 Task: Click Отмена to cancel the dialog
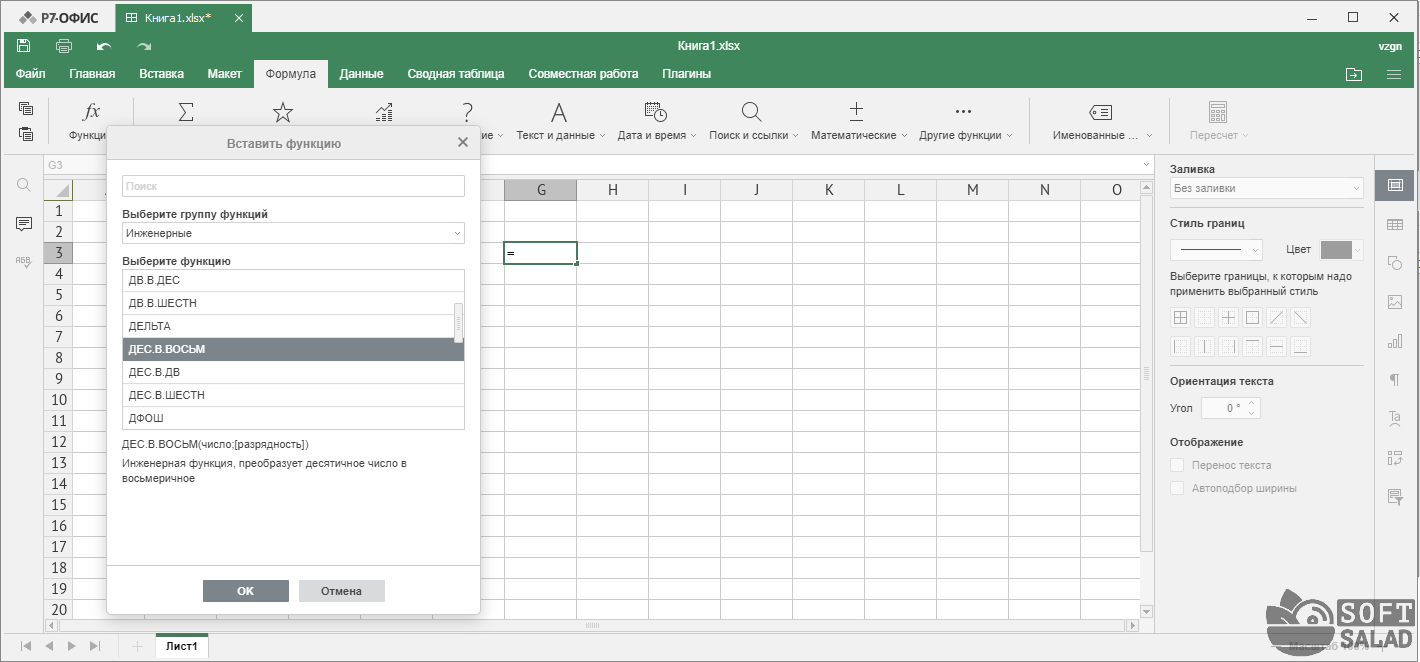pyautogui.click(x=342, y=591)
